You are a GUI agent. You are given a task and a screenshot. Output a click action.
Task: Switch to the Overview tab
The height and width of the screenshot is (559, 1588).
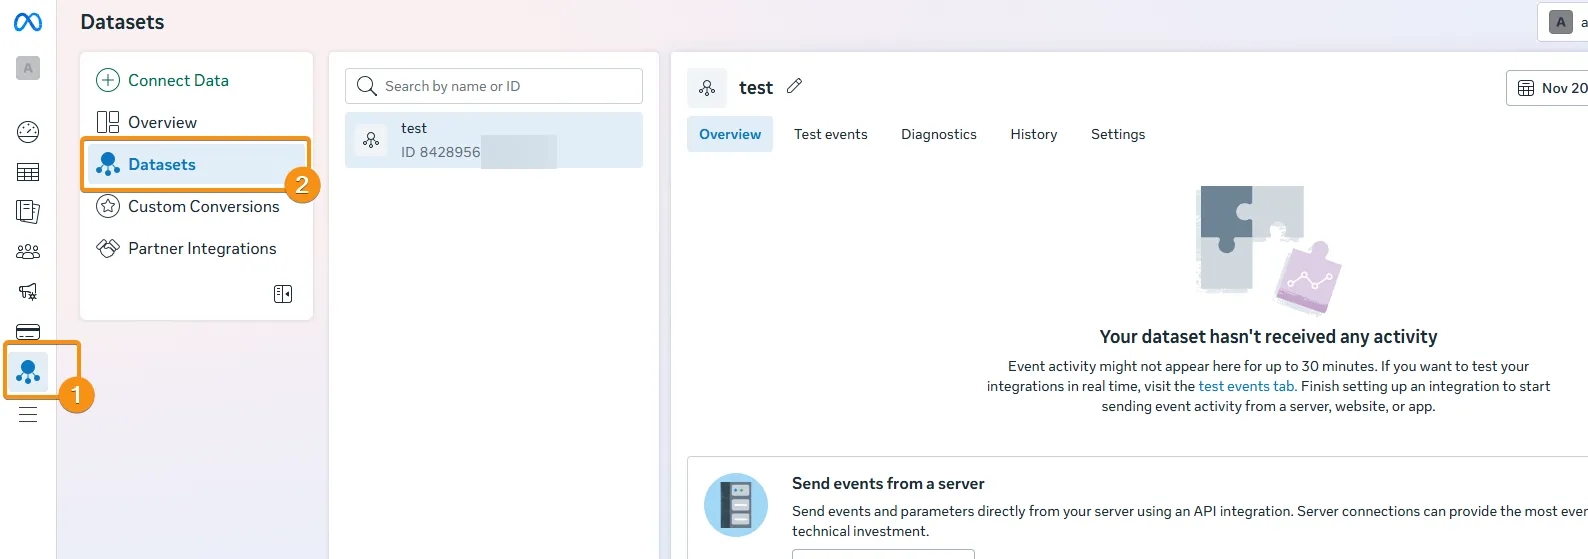point(730,134)
